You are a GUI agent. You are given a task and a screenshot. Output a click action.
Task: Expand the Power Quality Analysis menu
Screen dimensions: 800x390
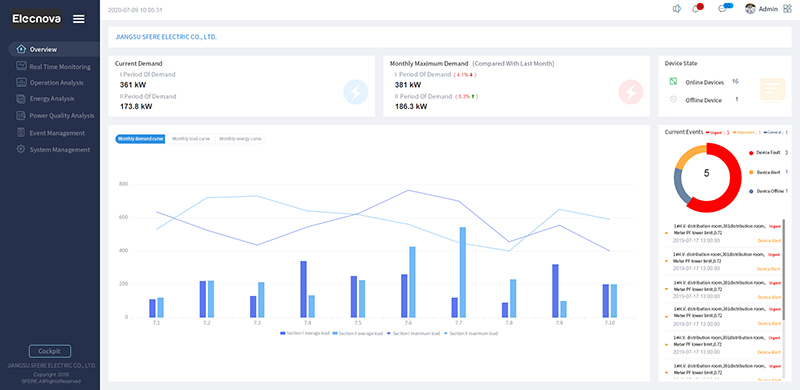(56, 115)
